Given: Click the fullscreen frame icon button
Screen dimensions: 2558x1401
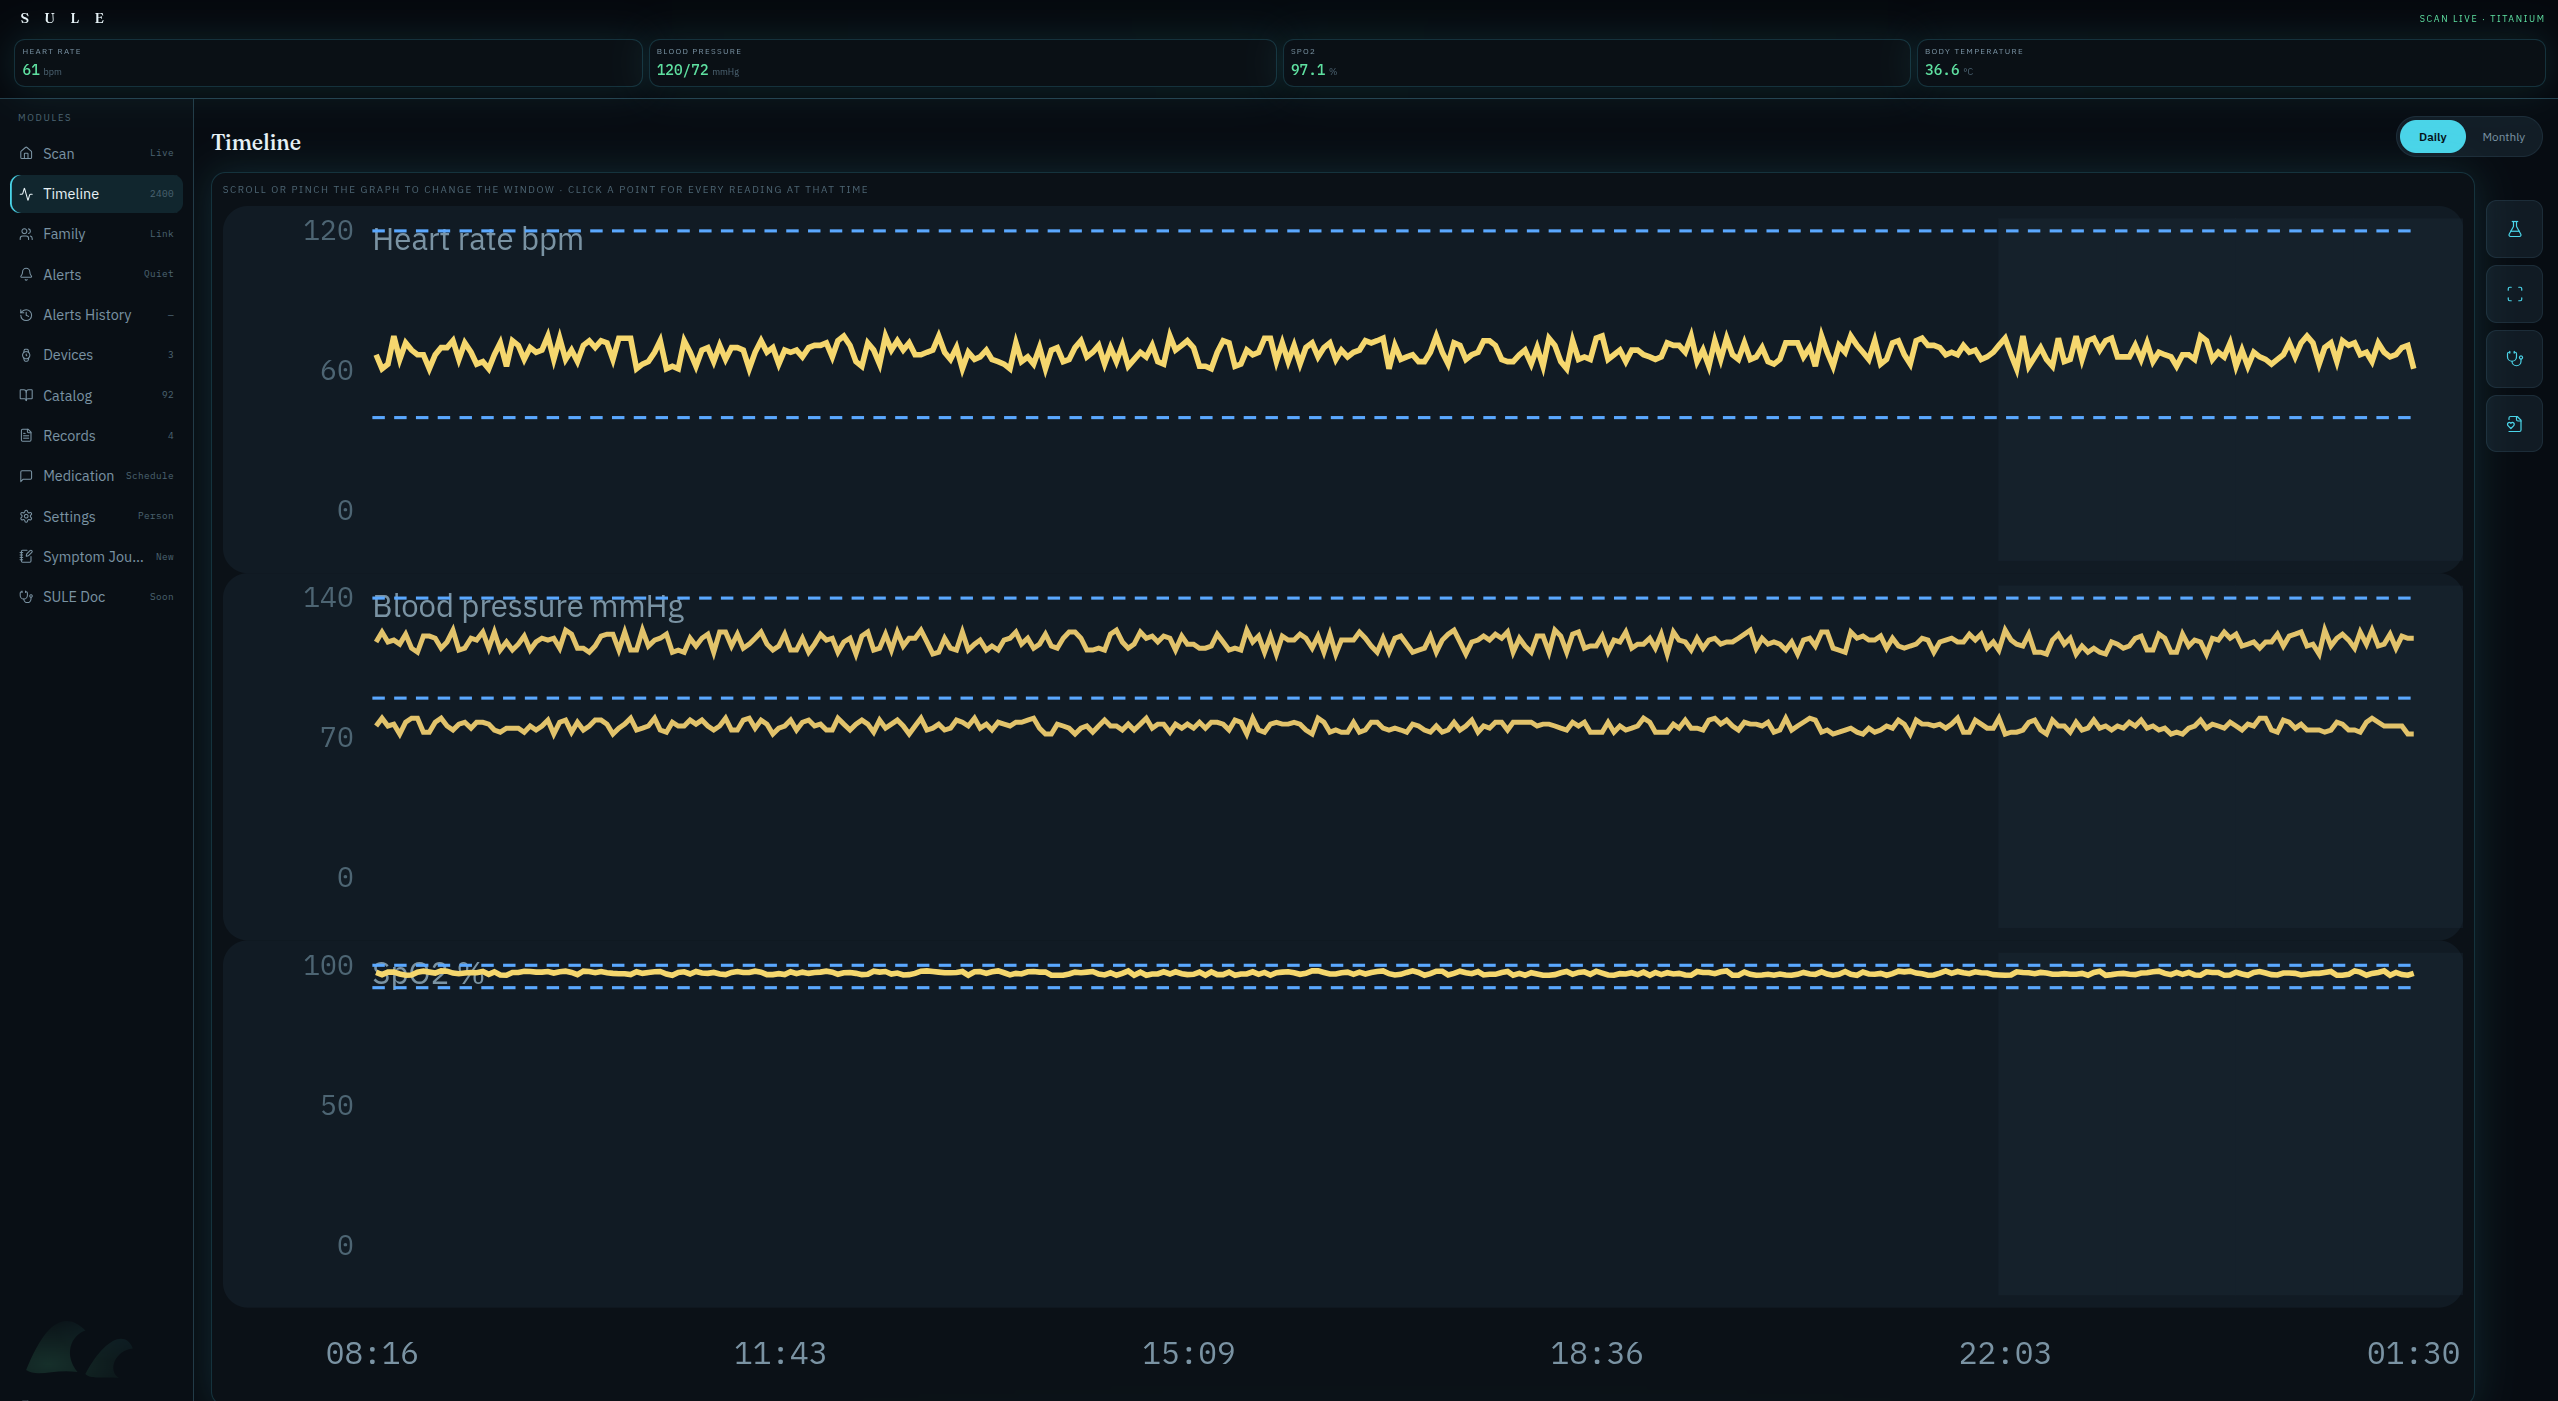Looking at the screenshot, I should [x=2514, y=294].
